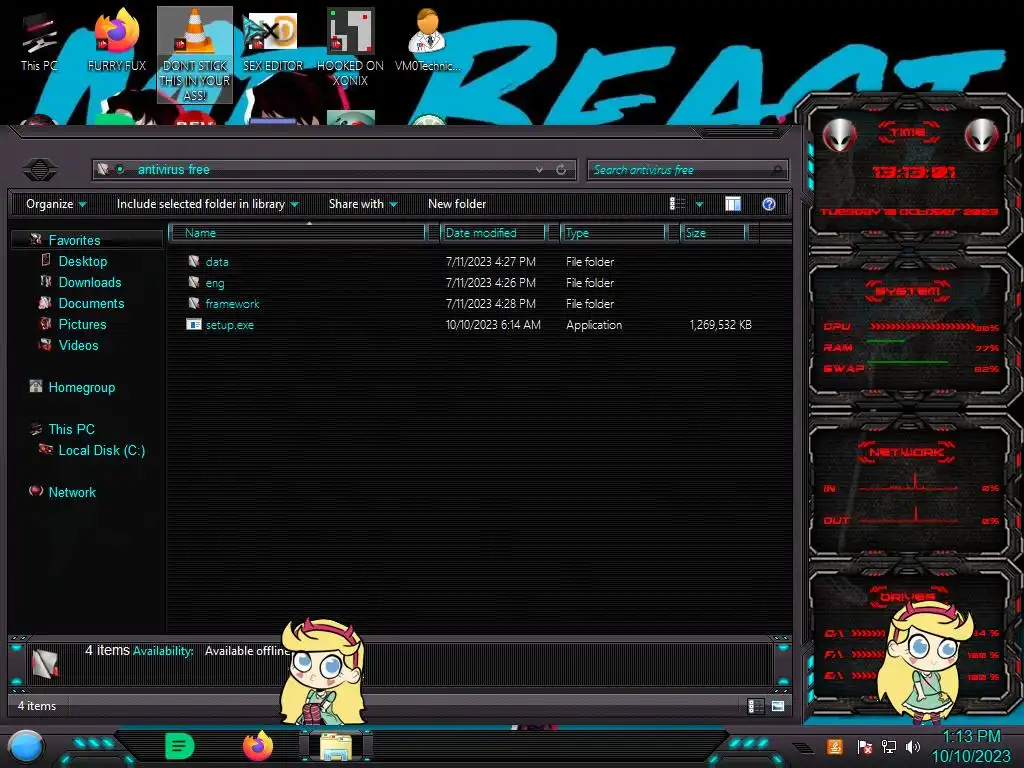Open the view options dropdown arrow
Image resolution: width=1024 pixels, height=768 pixels.
pos(699,204)
